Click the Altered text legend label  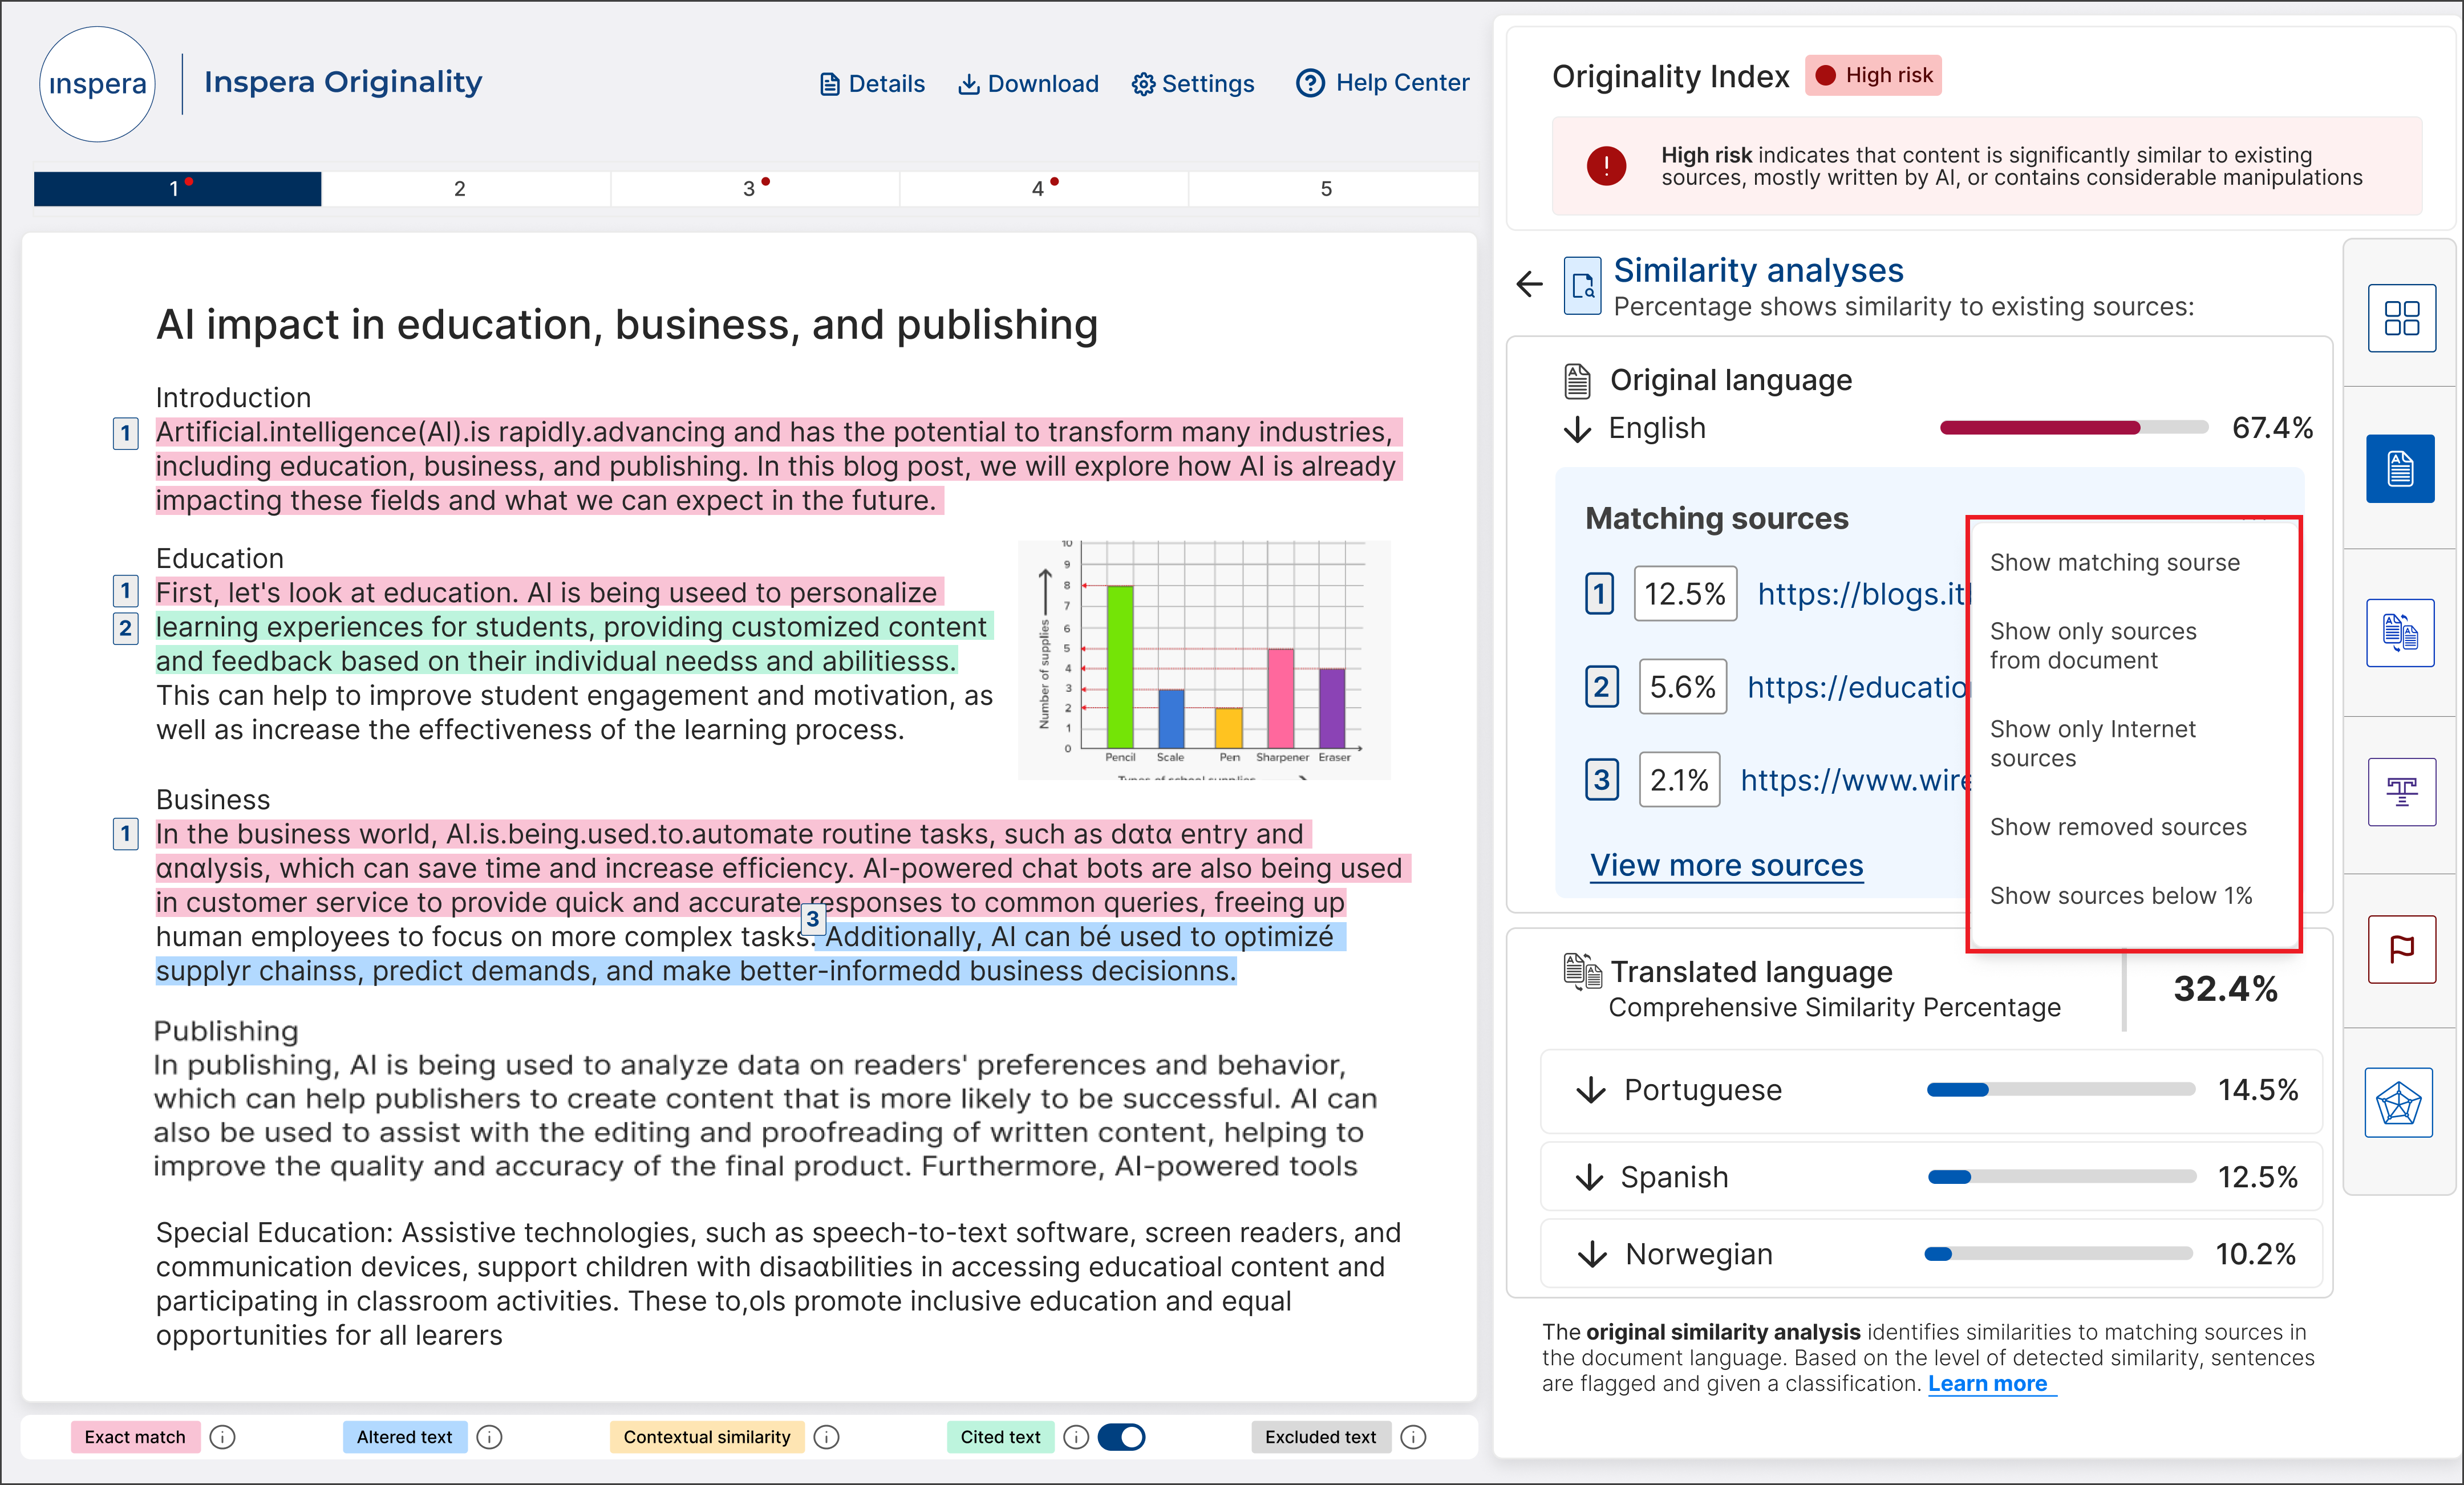pos(404,1437)
